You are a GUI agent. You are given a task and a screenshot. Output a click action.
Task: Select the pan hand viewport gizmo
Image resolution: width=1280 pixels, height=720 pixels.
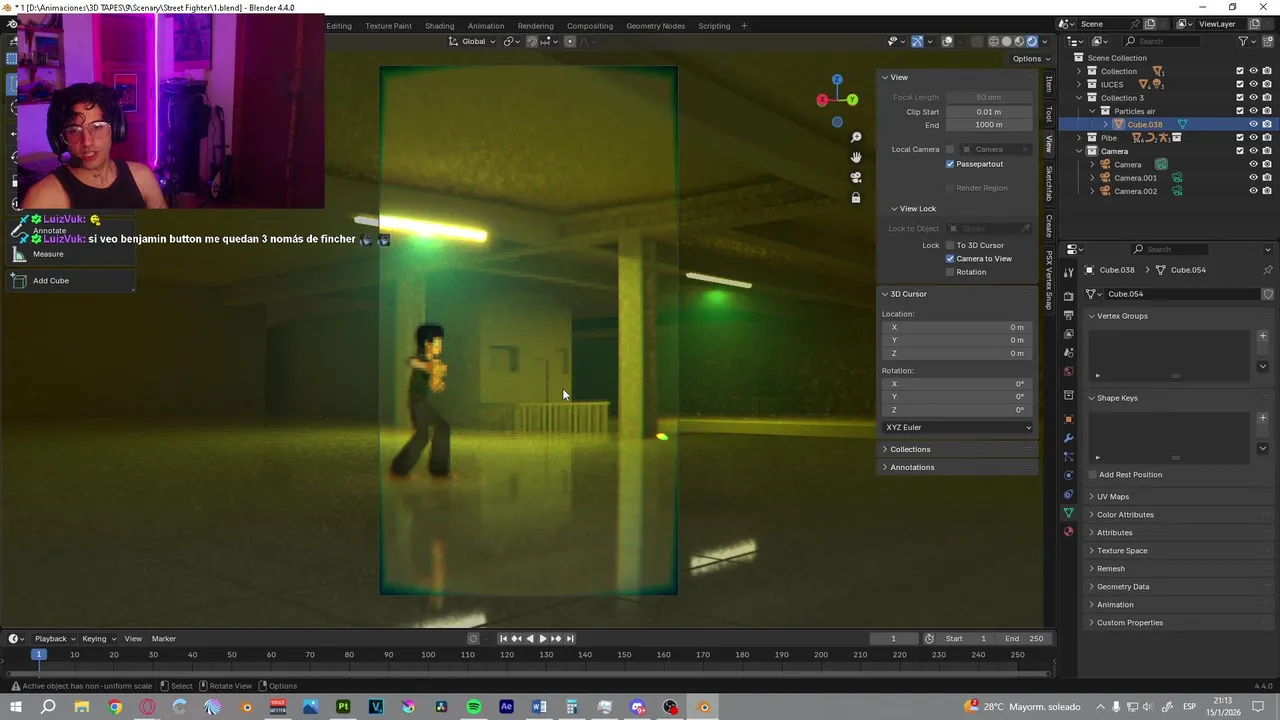[x=856, y=157]
